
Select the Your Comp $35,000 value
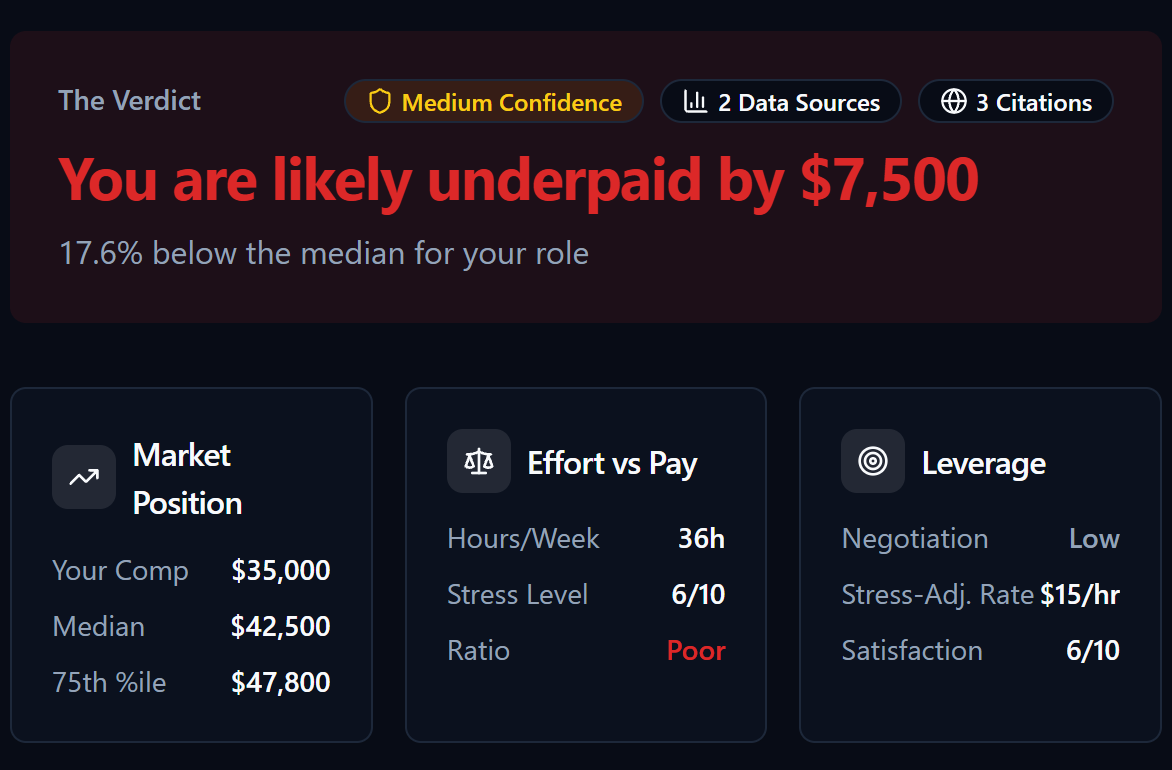281,570
